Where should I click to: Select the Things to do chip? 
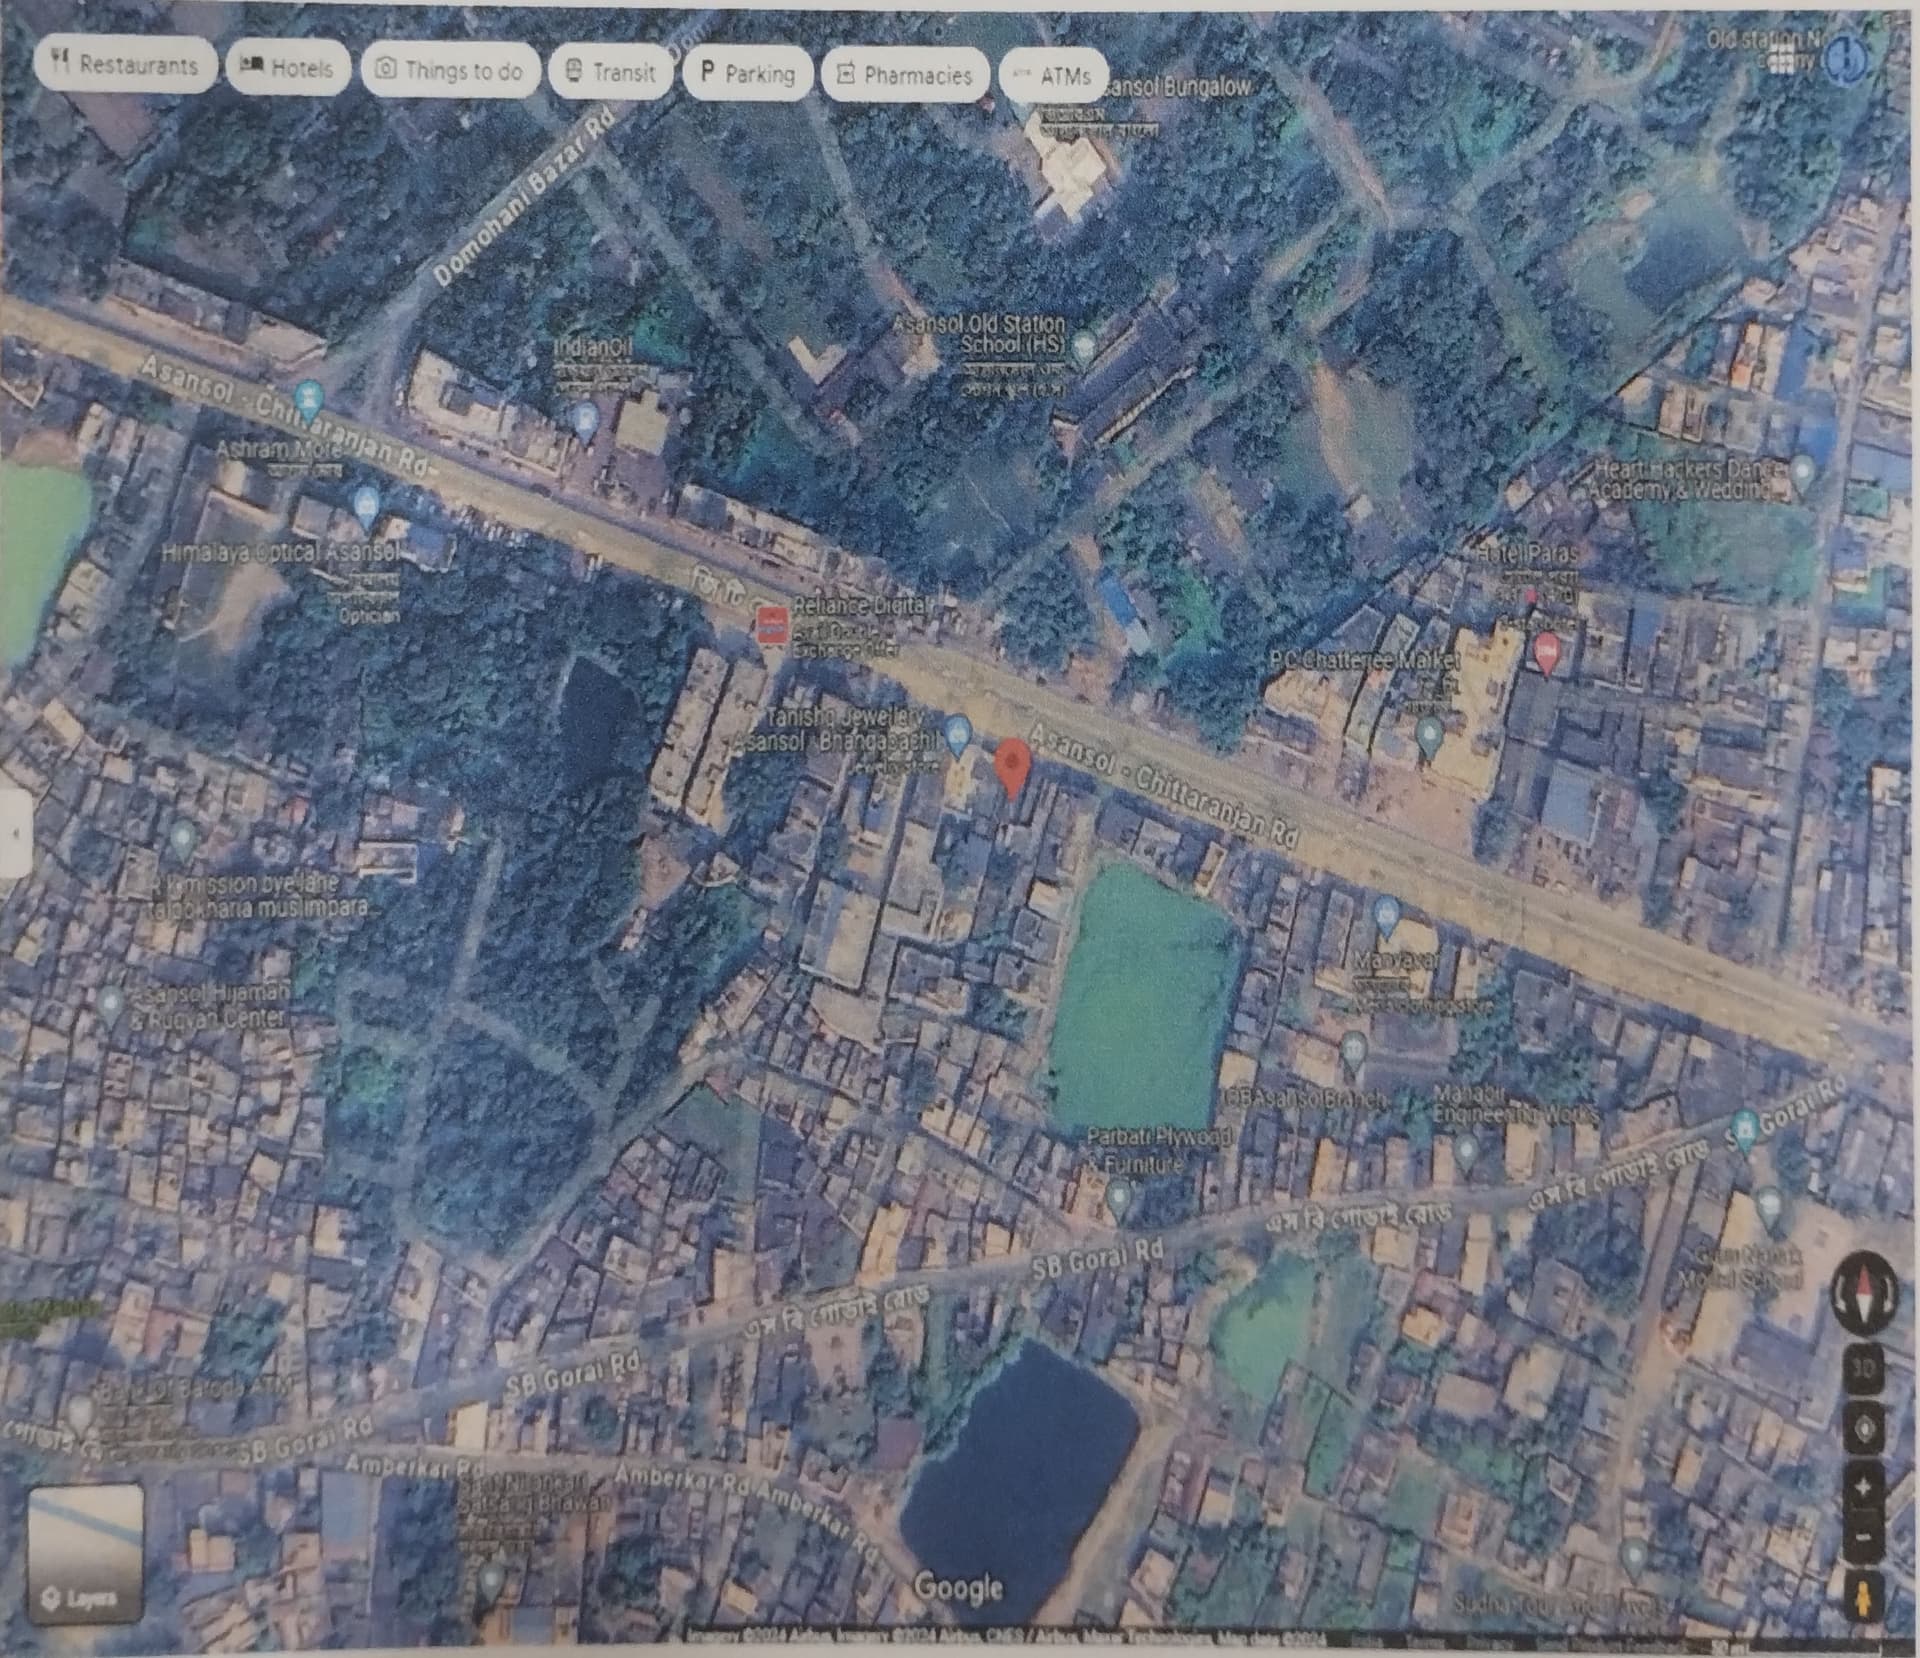click(451, 70)
